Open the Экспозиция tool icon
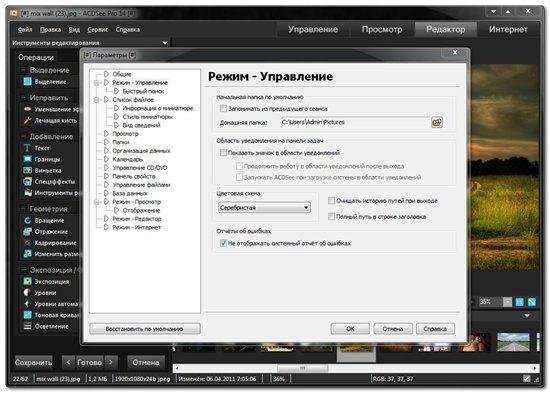 pos(27,281)
